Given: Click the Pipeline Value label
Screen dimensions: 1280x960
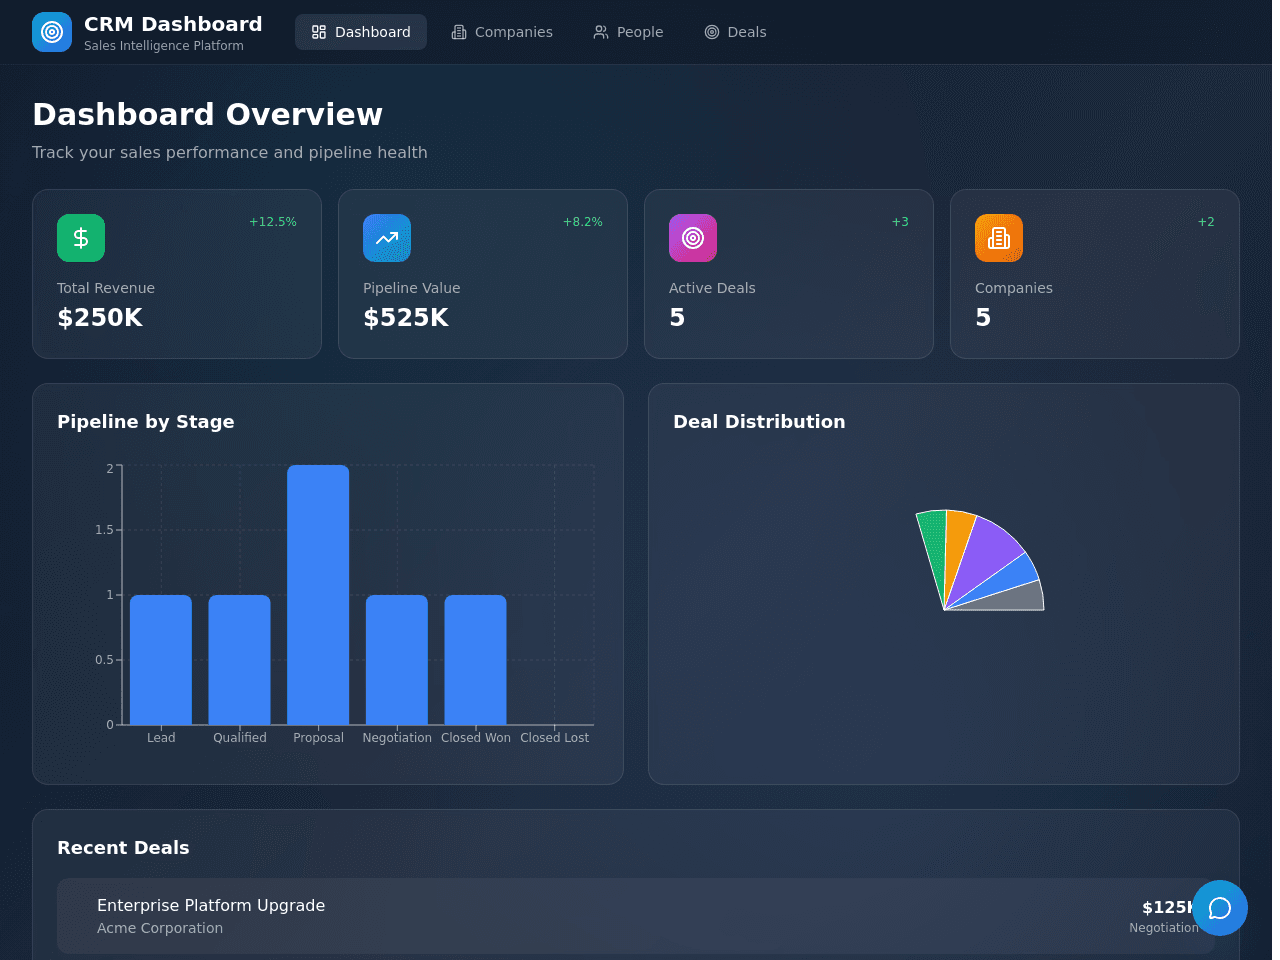Looking at the screenshot, I should pos(412,288).
